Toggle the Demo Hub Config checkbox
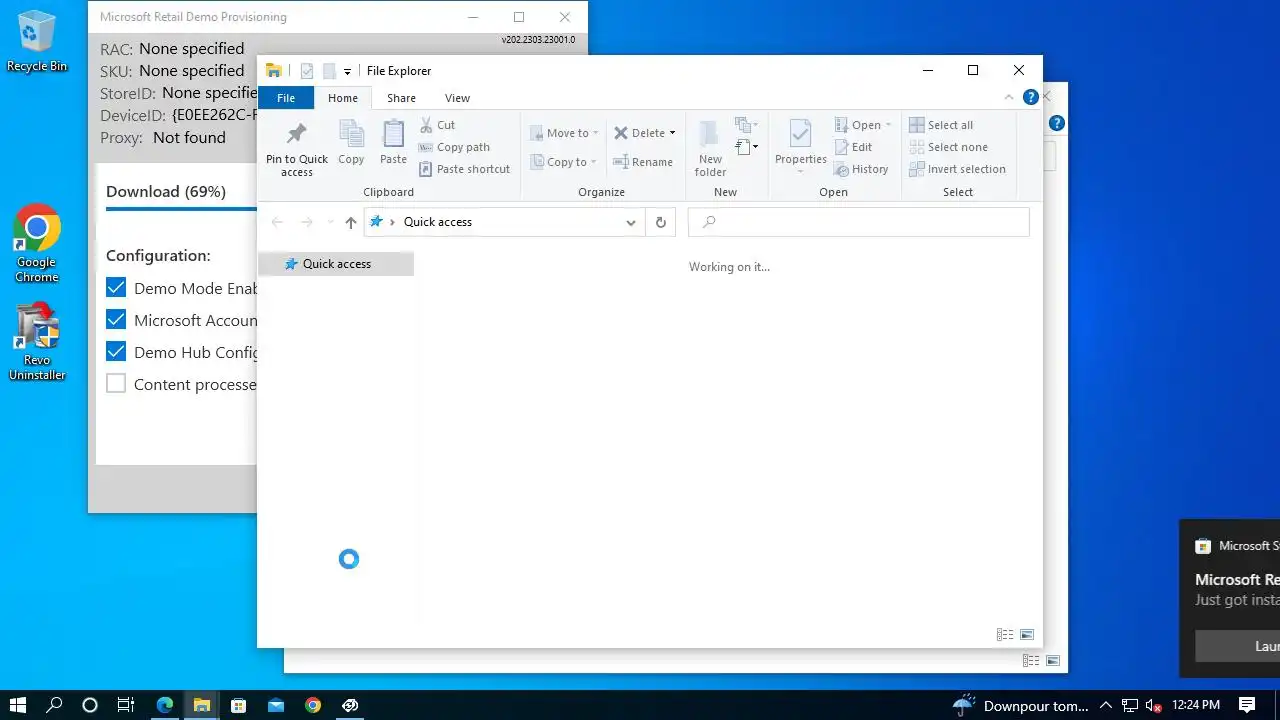 pos(116,352)
